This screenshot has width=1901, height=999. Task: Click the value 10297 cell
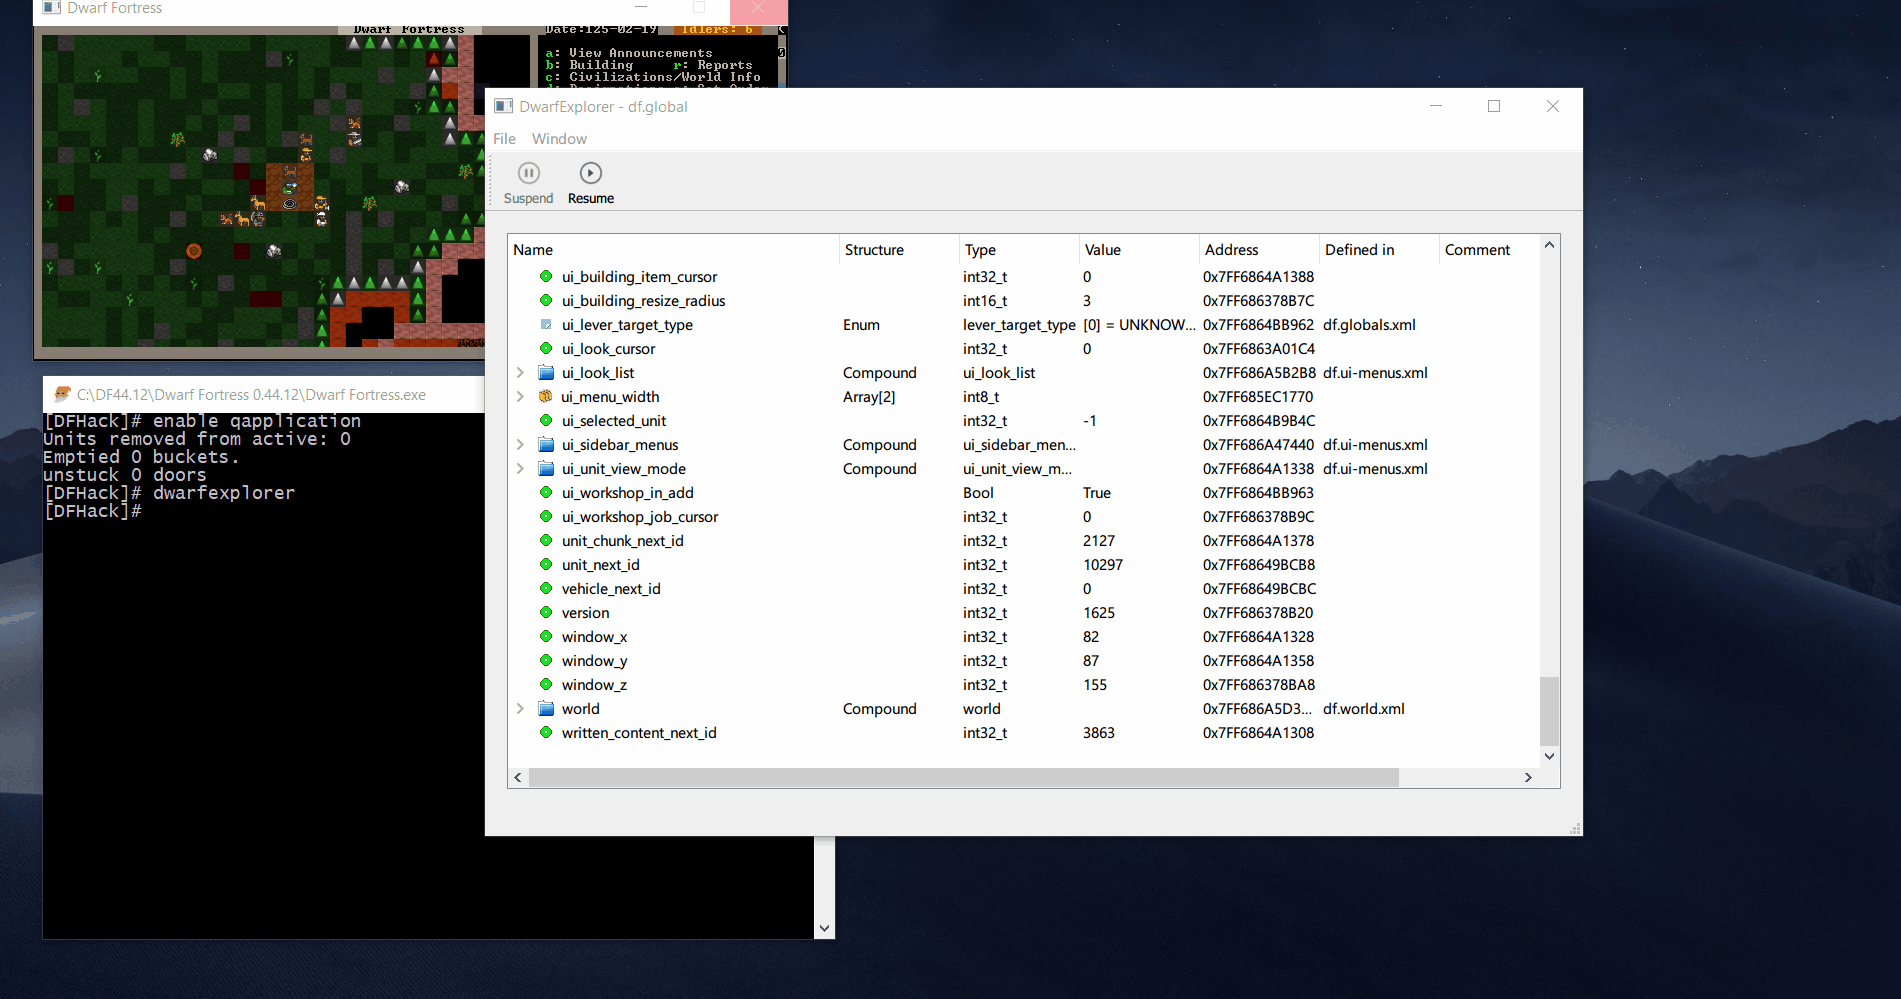(x=1103, y=565)
